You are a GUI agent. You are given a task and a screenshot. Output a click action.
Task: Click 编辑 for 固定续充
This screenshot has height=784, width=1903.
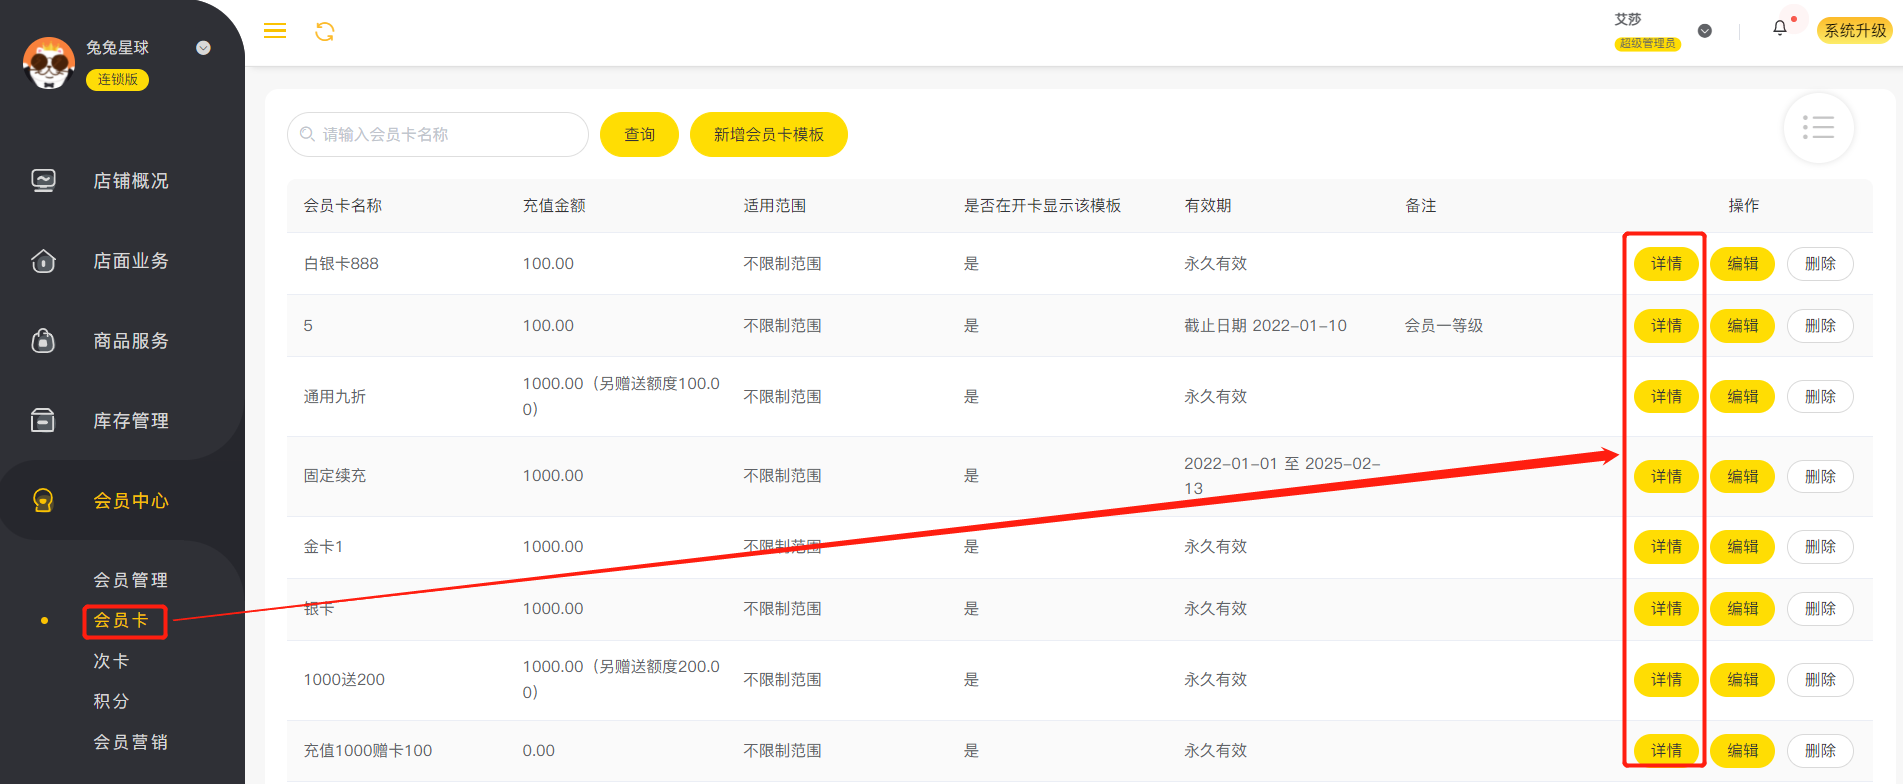tap(1742, 477)
